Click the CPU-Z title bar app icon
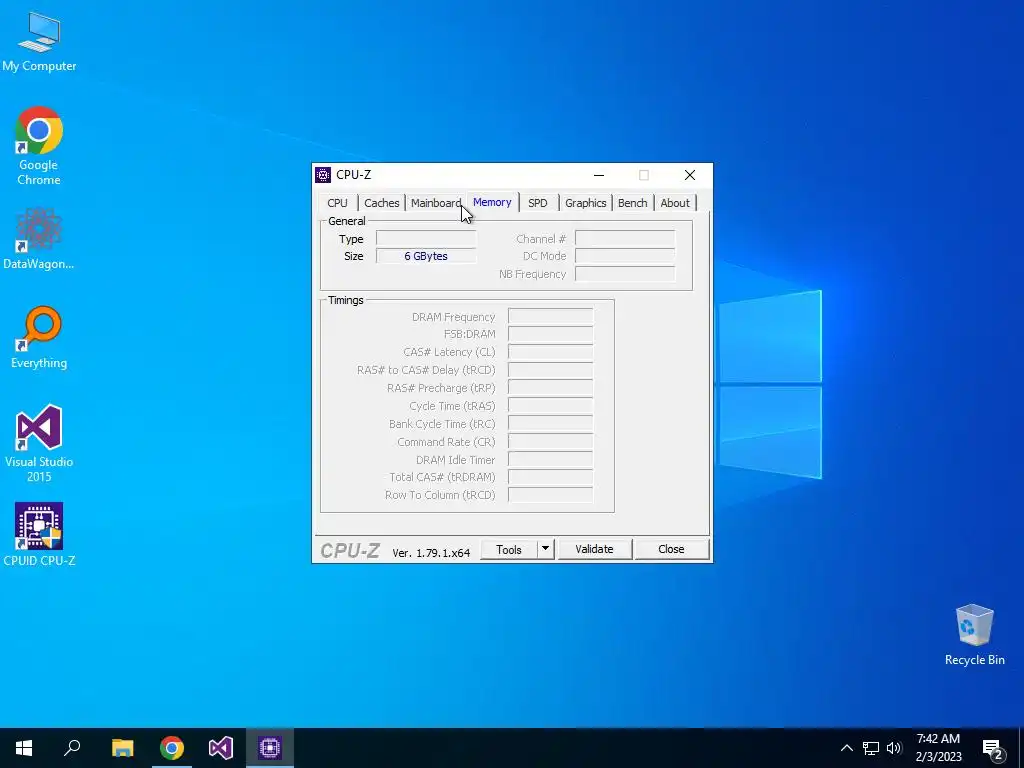 point(323,175)
